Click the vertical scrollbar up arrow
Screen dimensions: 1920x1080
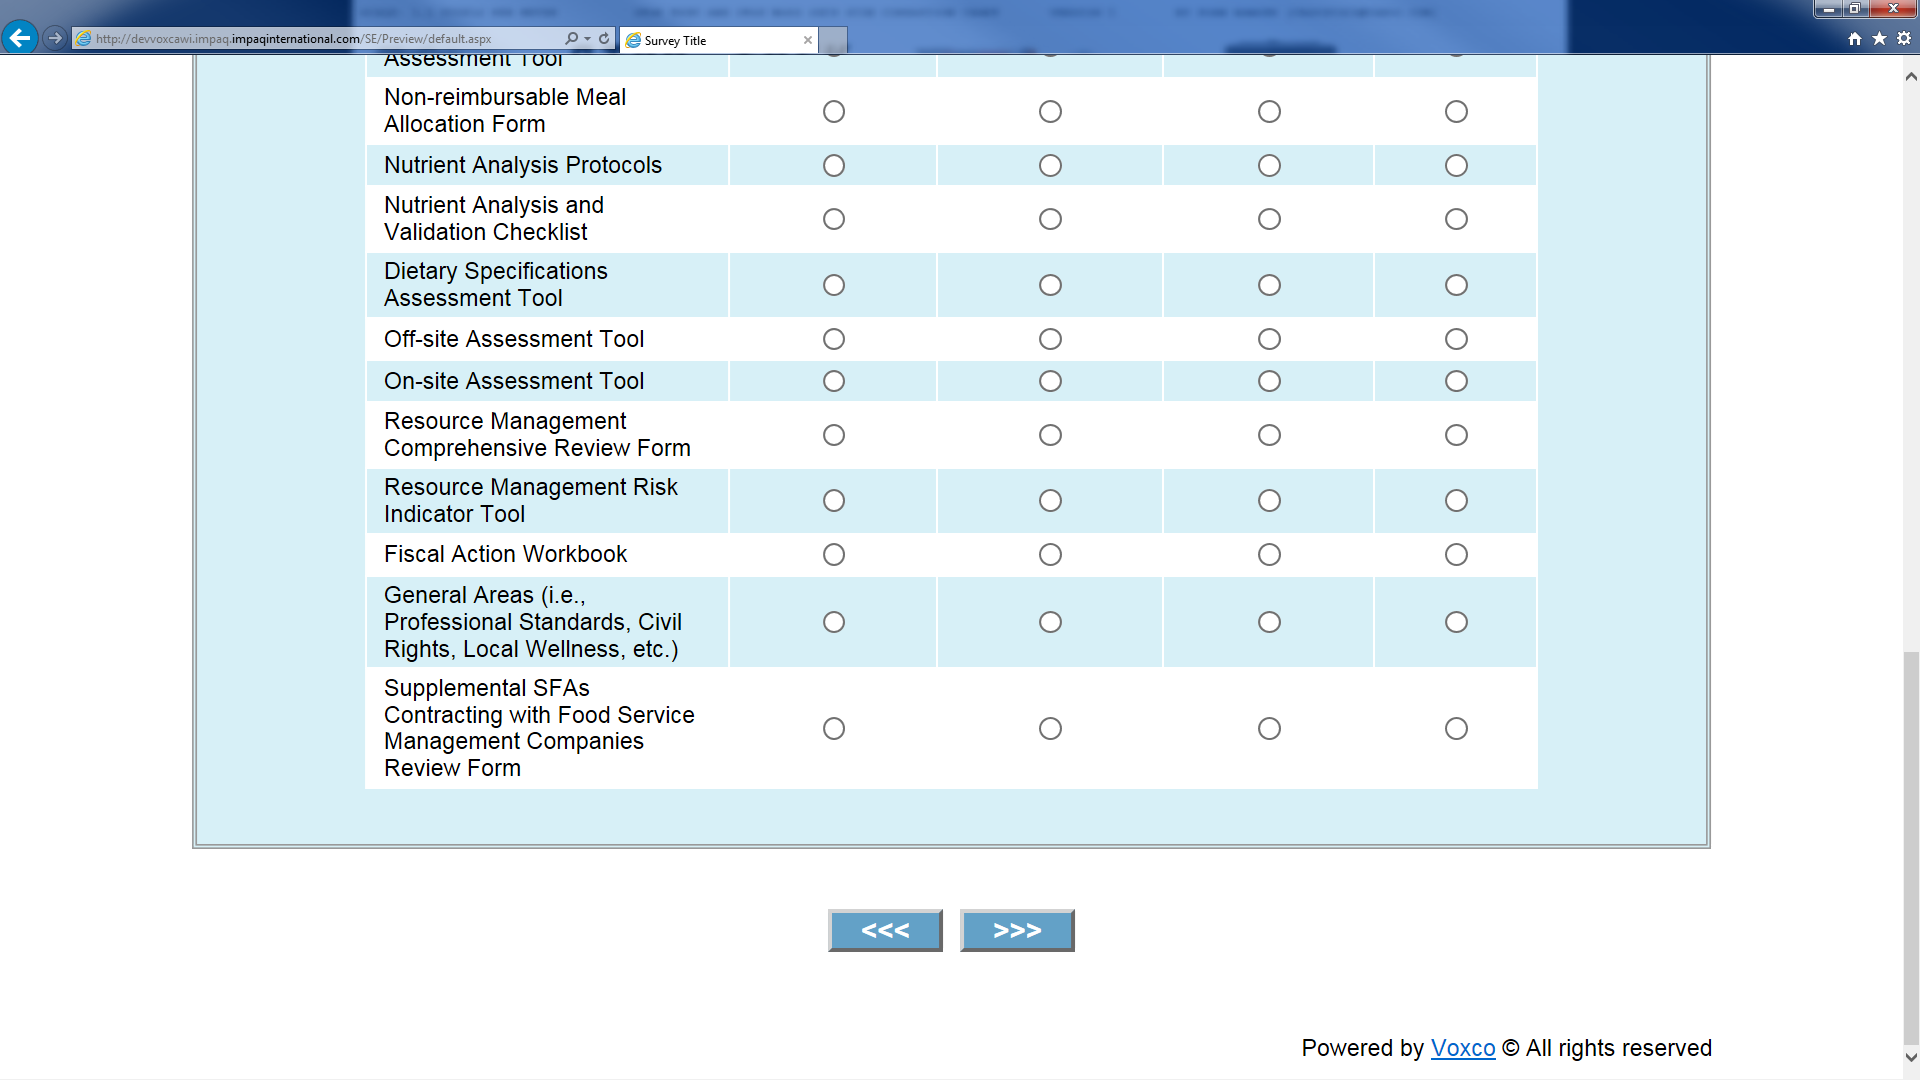point(1911,77)
